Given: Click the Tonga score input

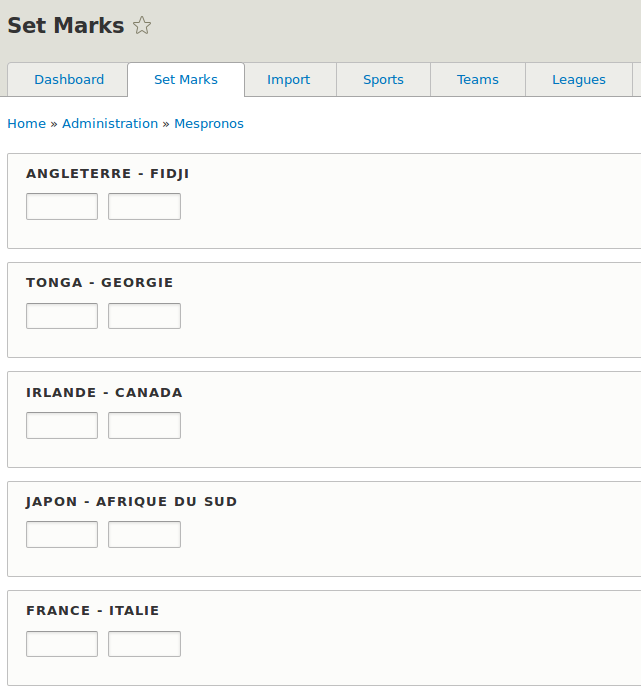Looking at the screenshot, I should point(62,316).
